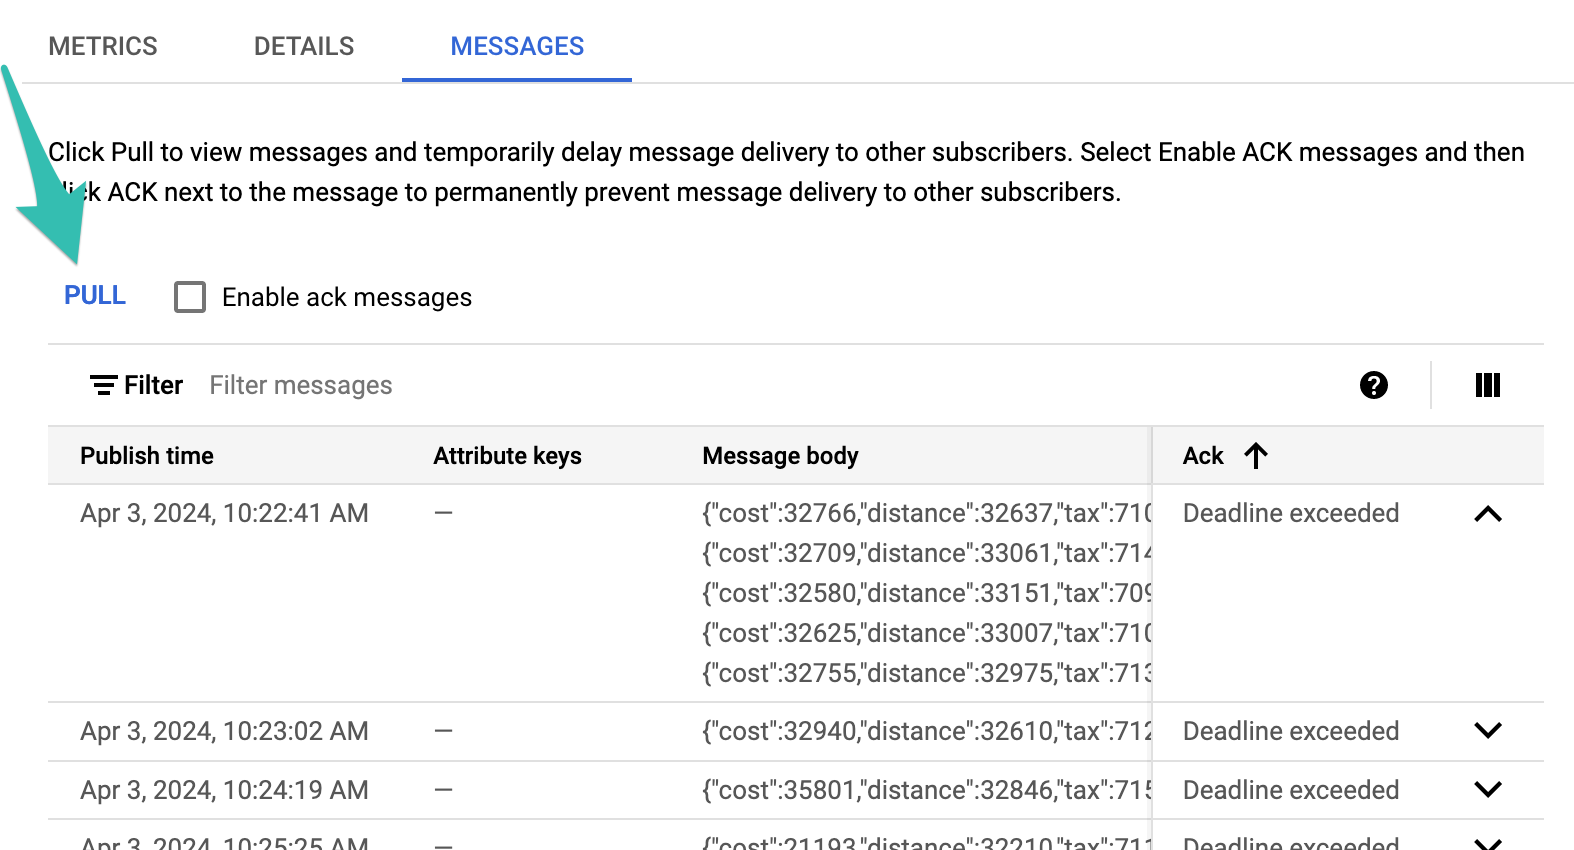Select the Apr 3 10:23:02 AM publish time

click(224, 731)
